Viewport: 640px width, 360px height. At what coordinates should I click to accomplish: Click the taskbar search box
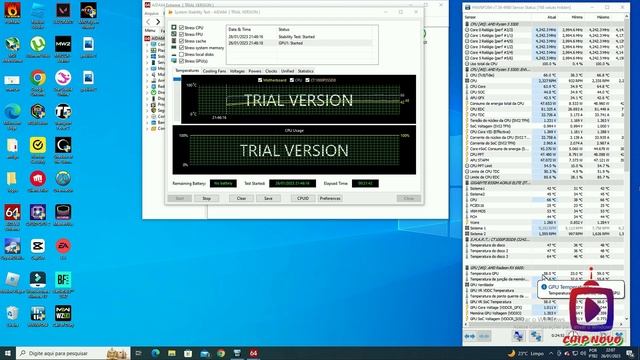[73, 353]
